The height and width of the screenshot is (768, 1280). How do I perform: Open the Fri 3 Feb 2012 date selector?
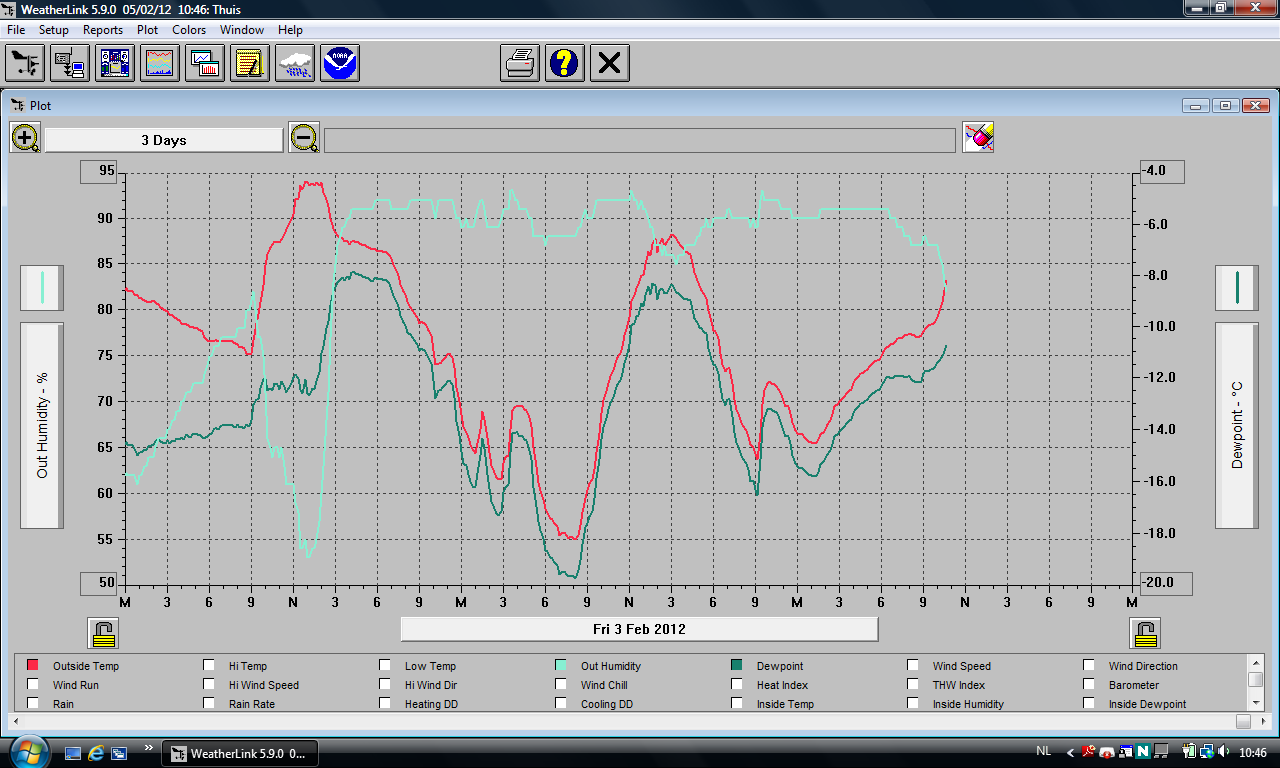click(x=639, y=629)
